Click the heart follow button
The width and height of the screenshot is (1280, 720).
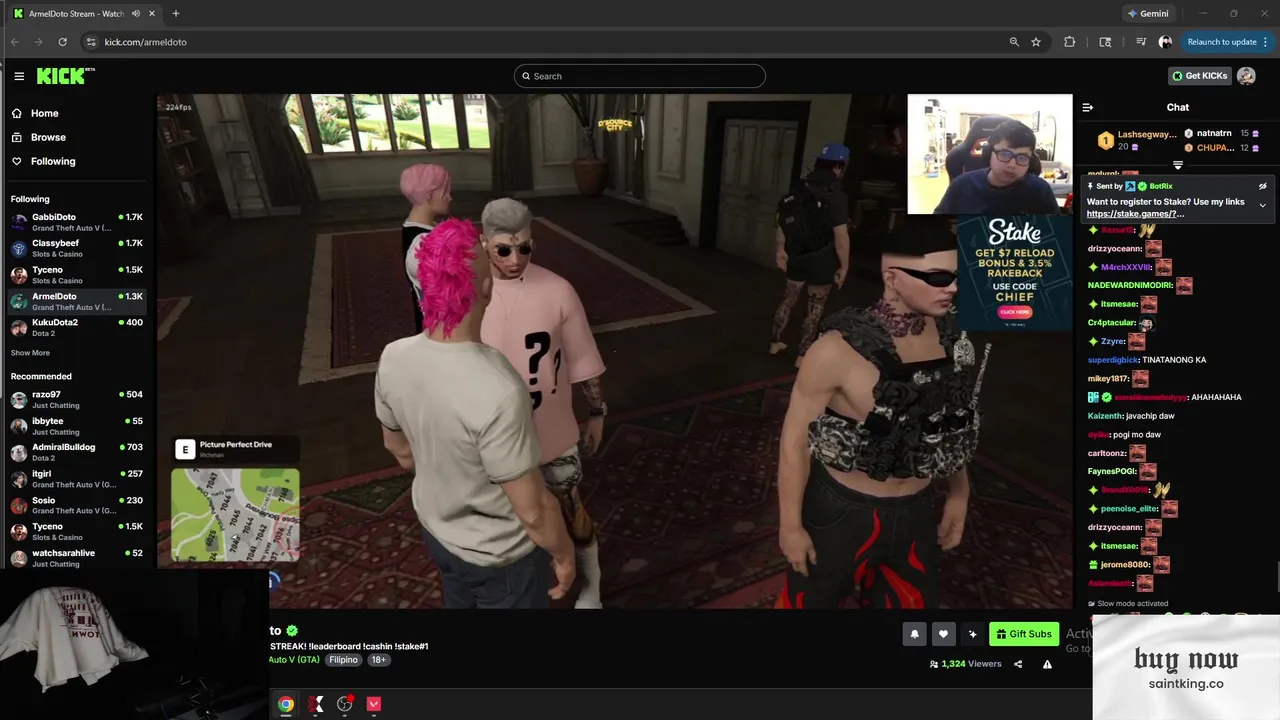click(x=943, y=633)
